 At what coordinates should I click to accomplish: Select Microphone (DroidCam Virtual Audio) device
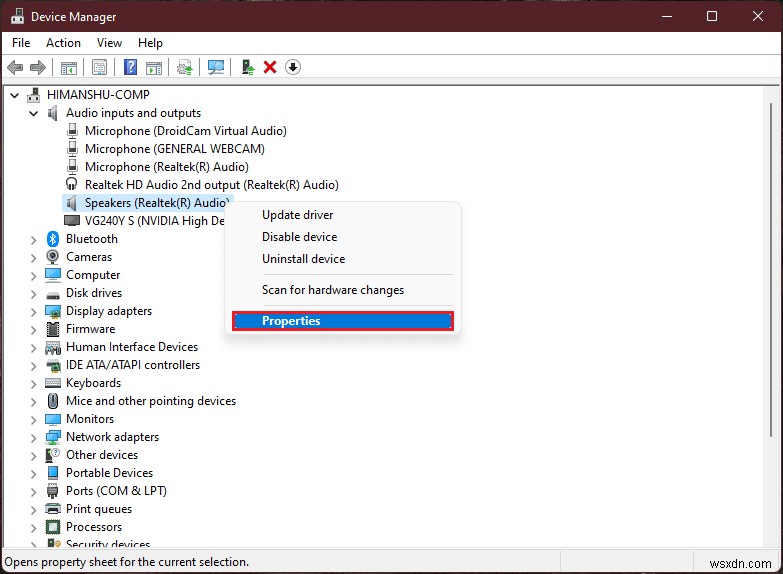[185, 130]
